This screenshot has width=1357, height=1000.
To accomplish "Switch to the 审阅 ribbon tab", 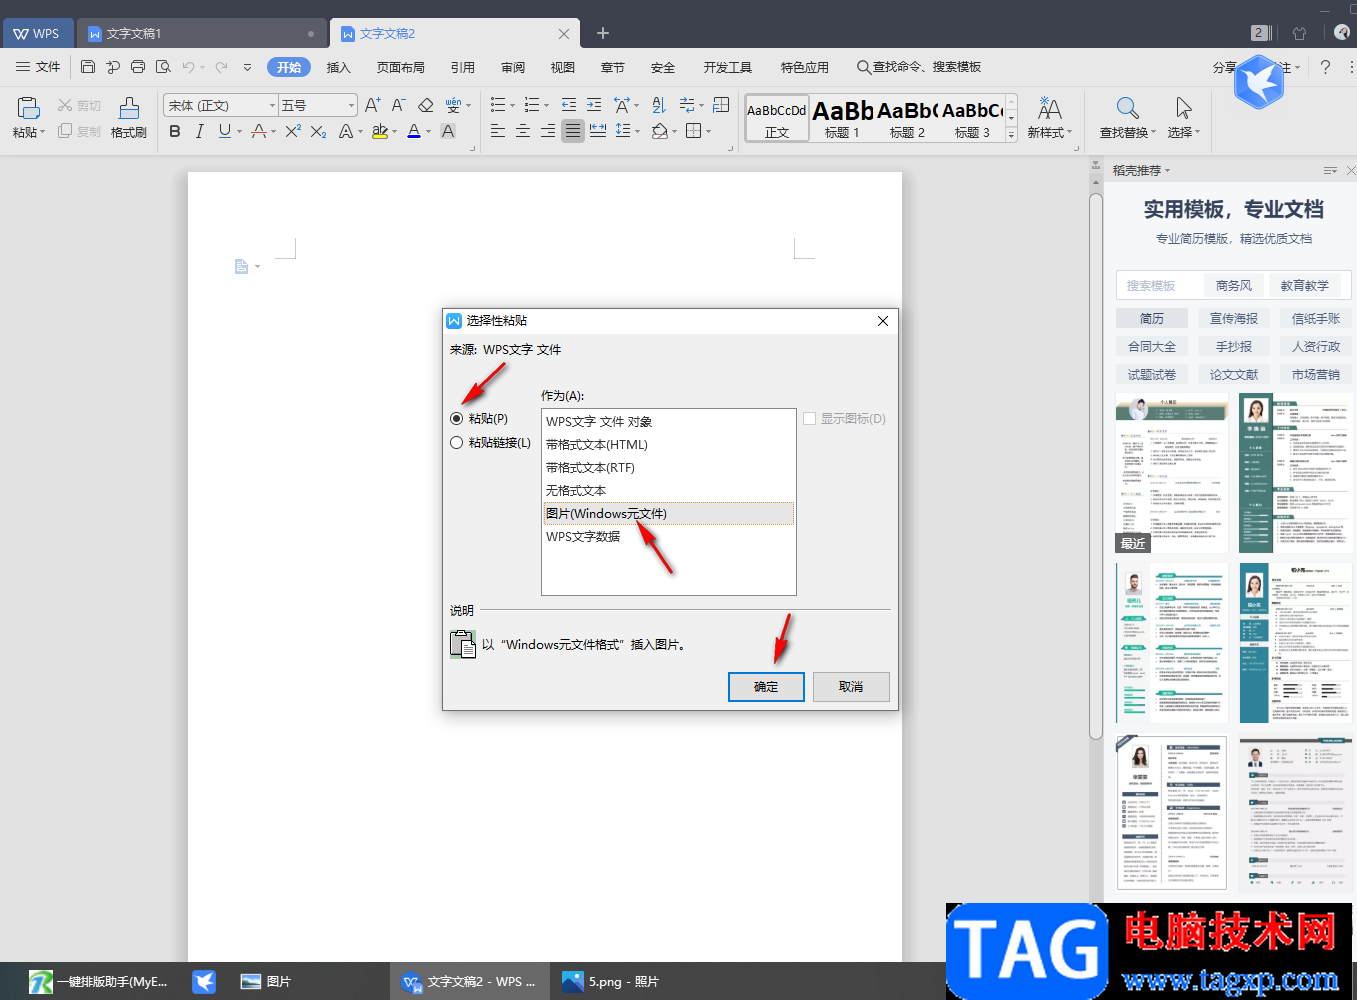I will pos(513,67).
